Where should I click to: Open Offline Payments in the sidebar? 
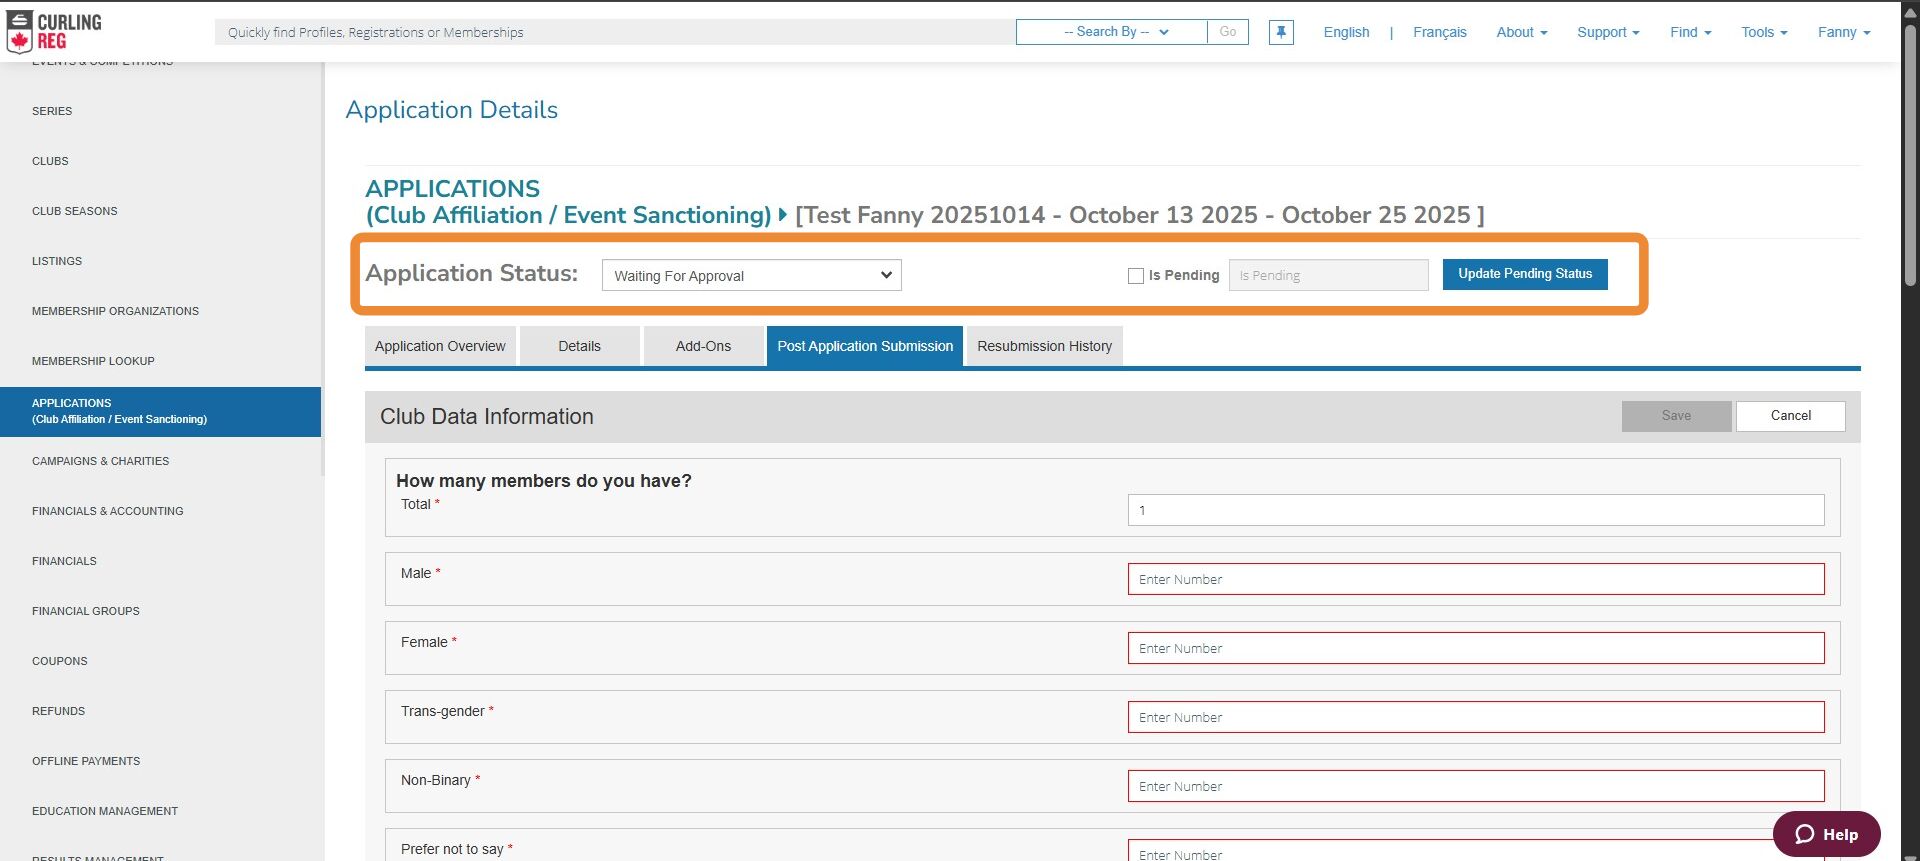pyautogui.click(x=86, y=761)
